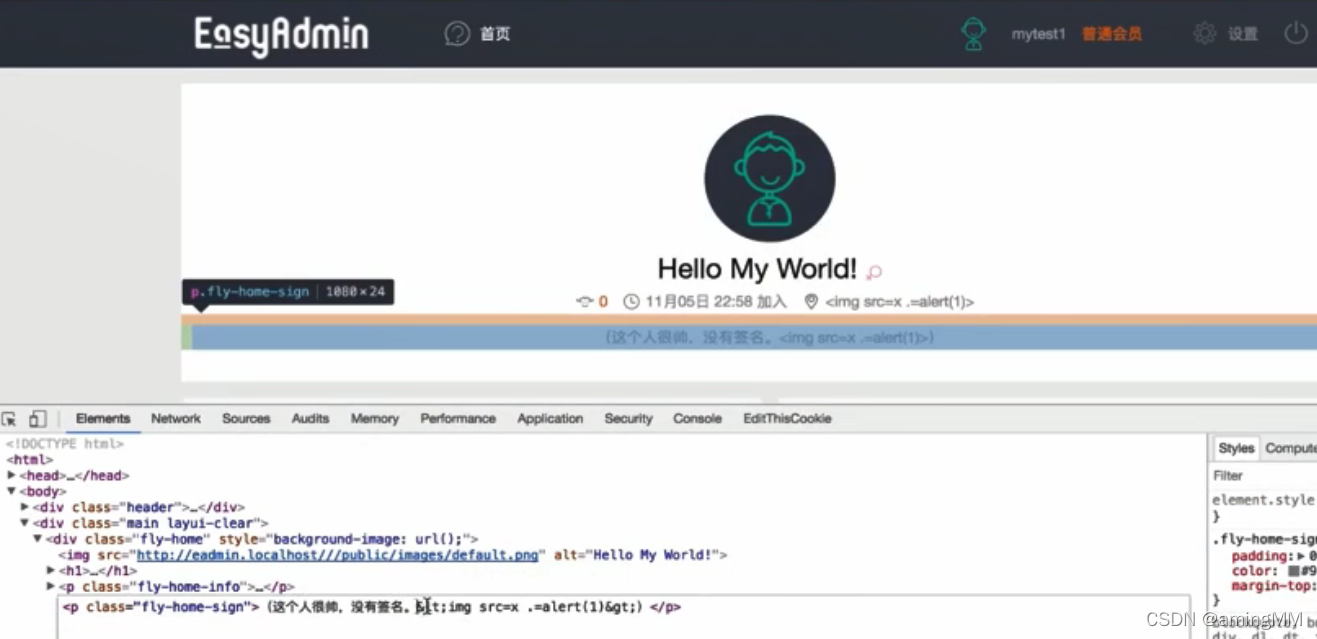
Task: Expand the padding property triangle
Action: (x=1301, y=556)
